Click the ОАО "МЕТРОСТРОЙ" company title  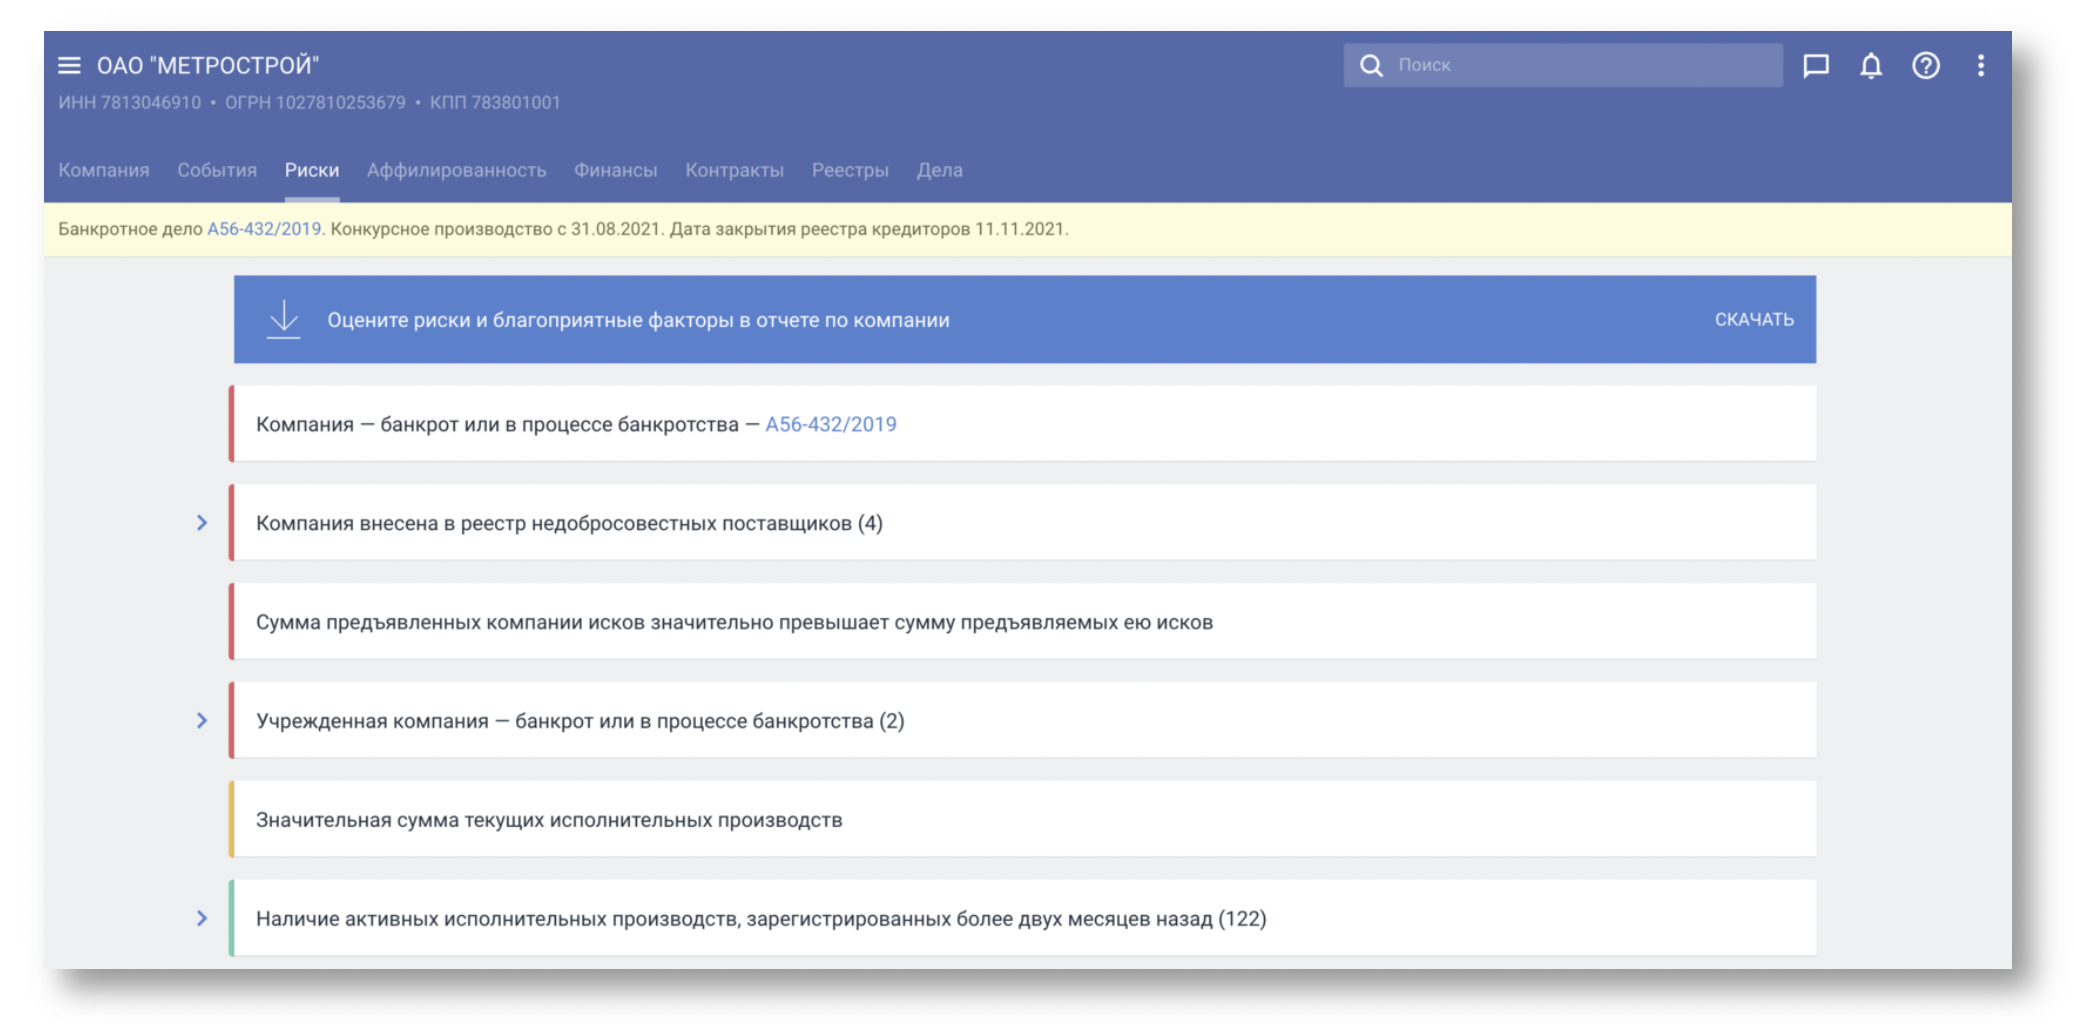(x=208, y=66)
